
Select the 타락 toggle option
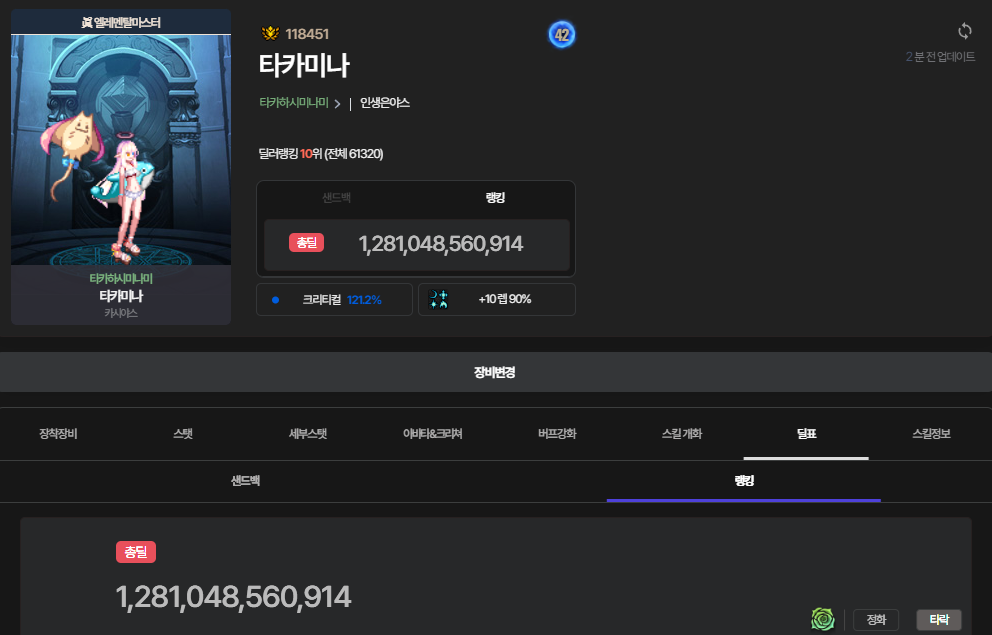(x=939, y=620)
